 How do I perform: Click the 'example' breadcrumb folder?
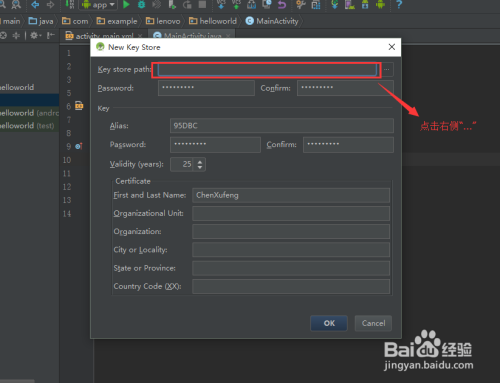(x=117, y=21)
